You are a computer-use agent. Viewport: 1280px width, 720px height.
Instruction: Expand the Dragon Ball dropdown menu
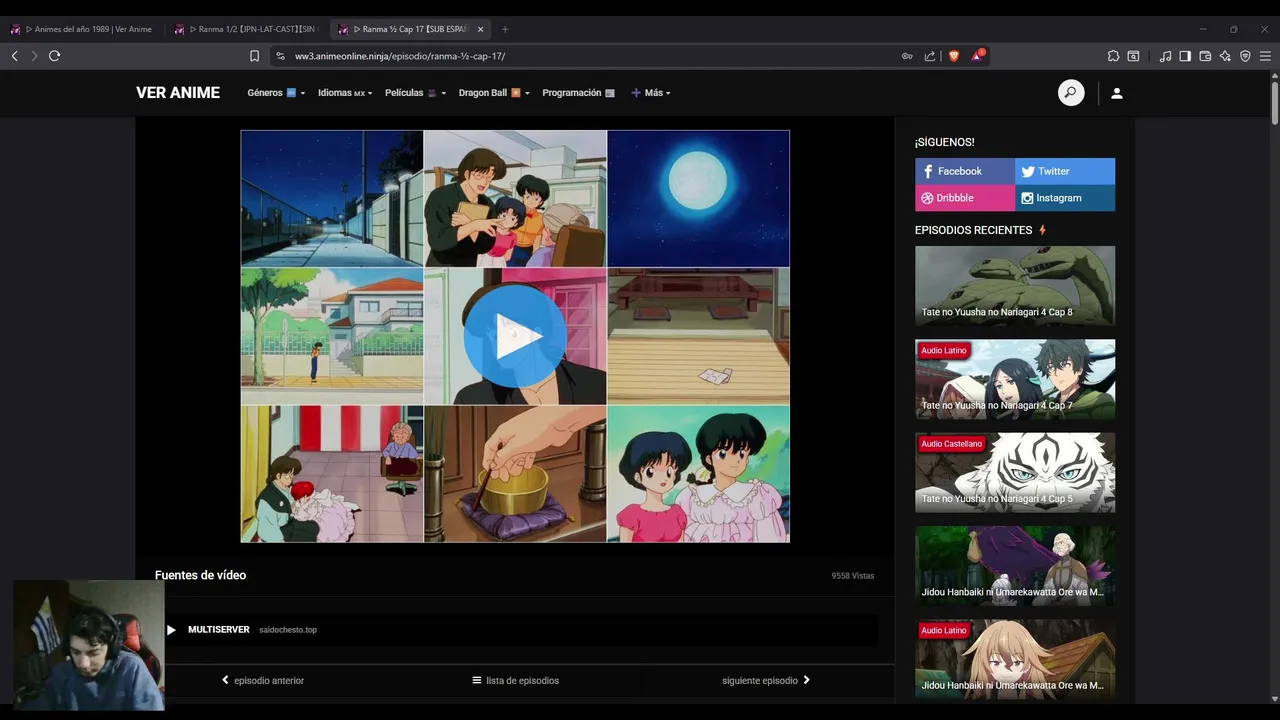pos(494,93)
